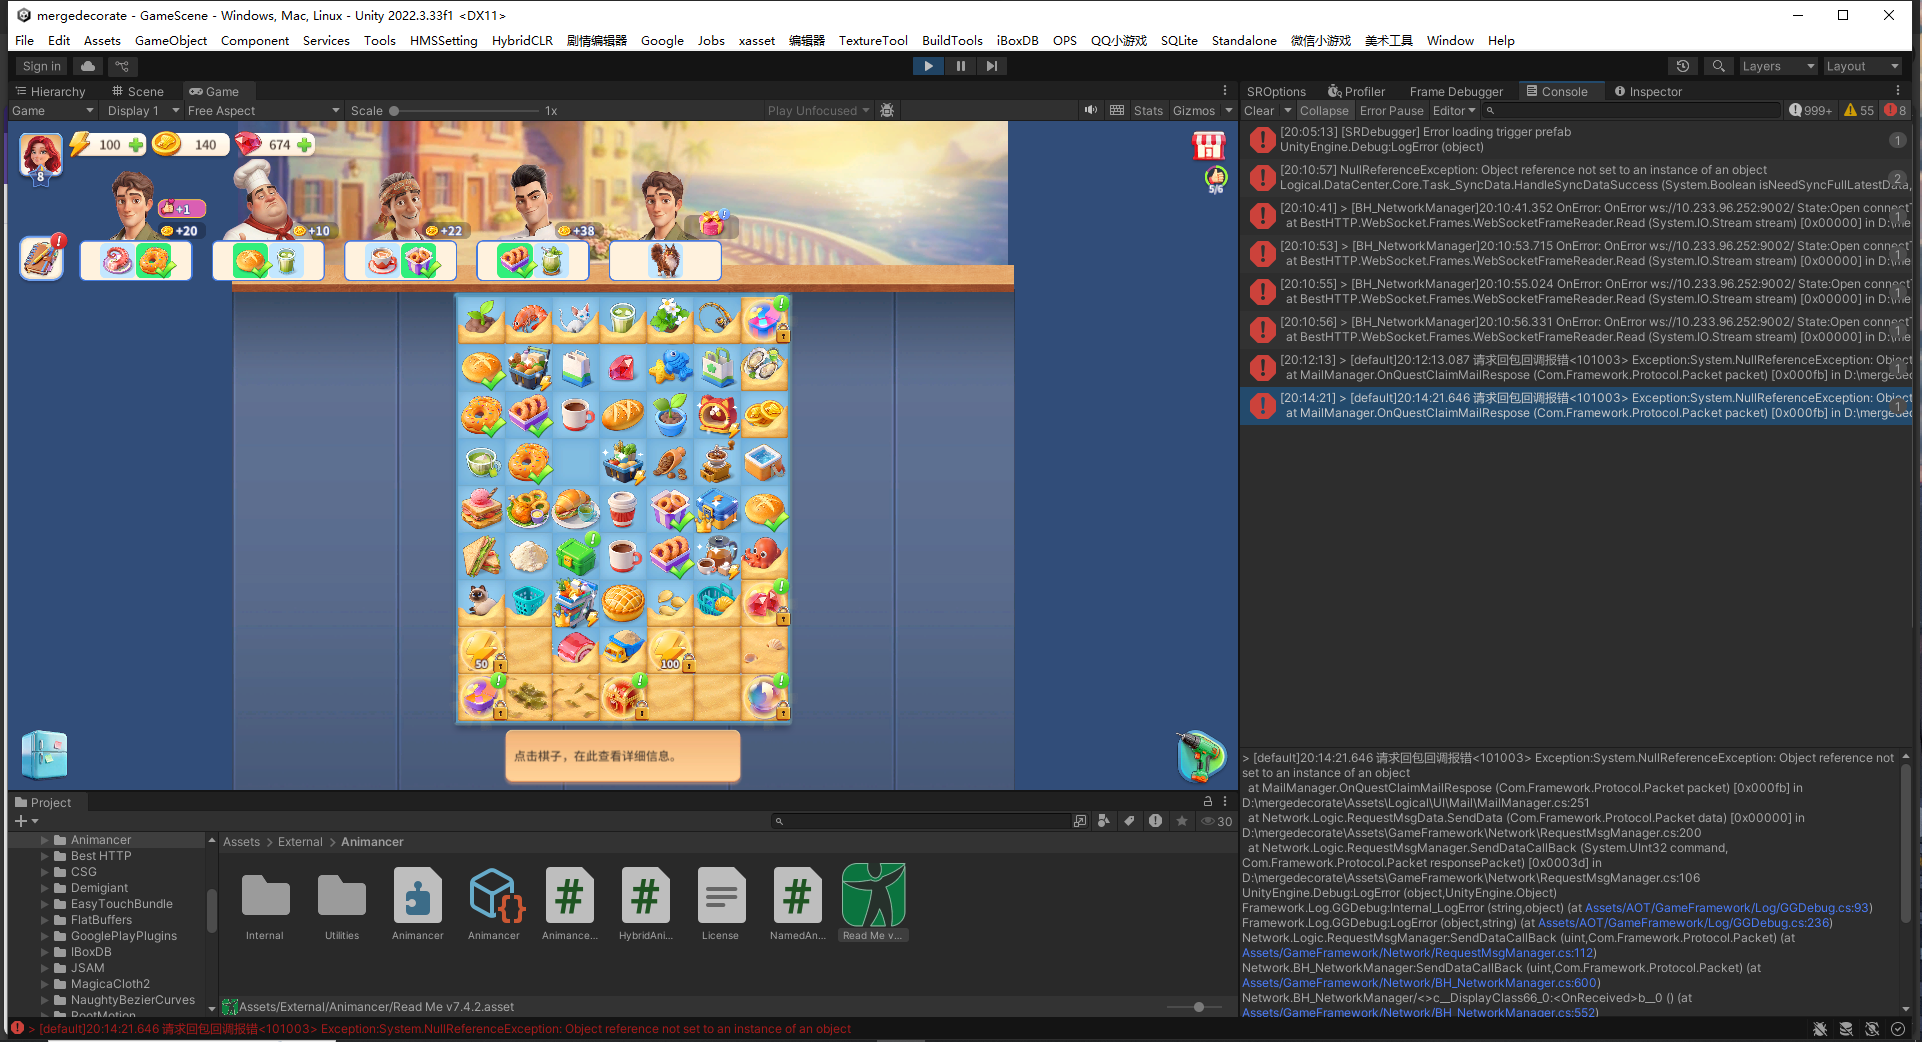1922x1042 pixels.
Task: Click the power drill icon in game
Action: click(1200, 756)
